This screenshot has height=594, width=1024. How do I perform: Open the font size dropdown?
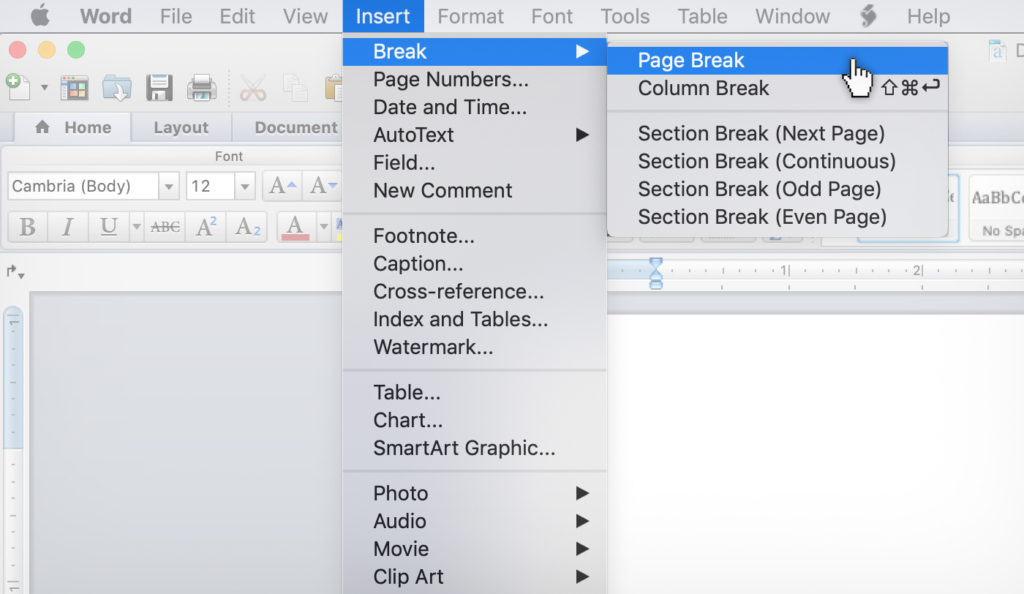(x=244, y=186)
